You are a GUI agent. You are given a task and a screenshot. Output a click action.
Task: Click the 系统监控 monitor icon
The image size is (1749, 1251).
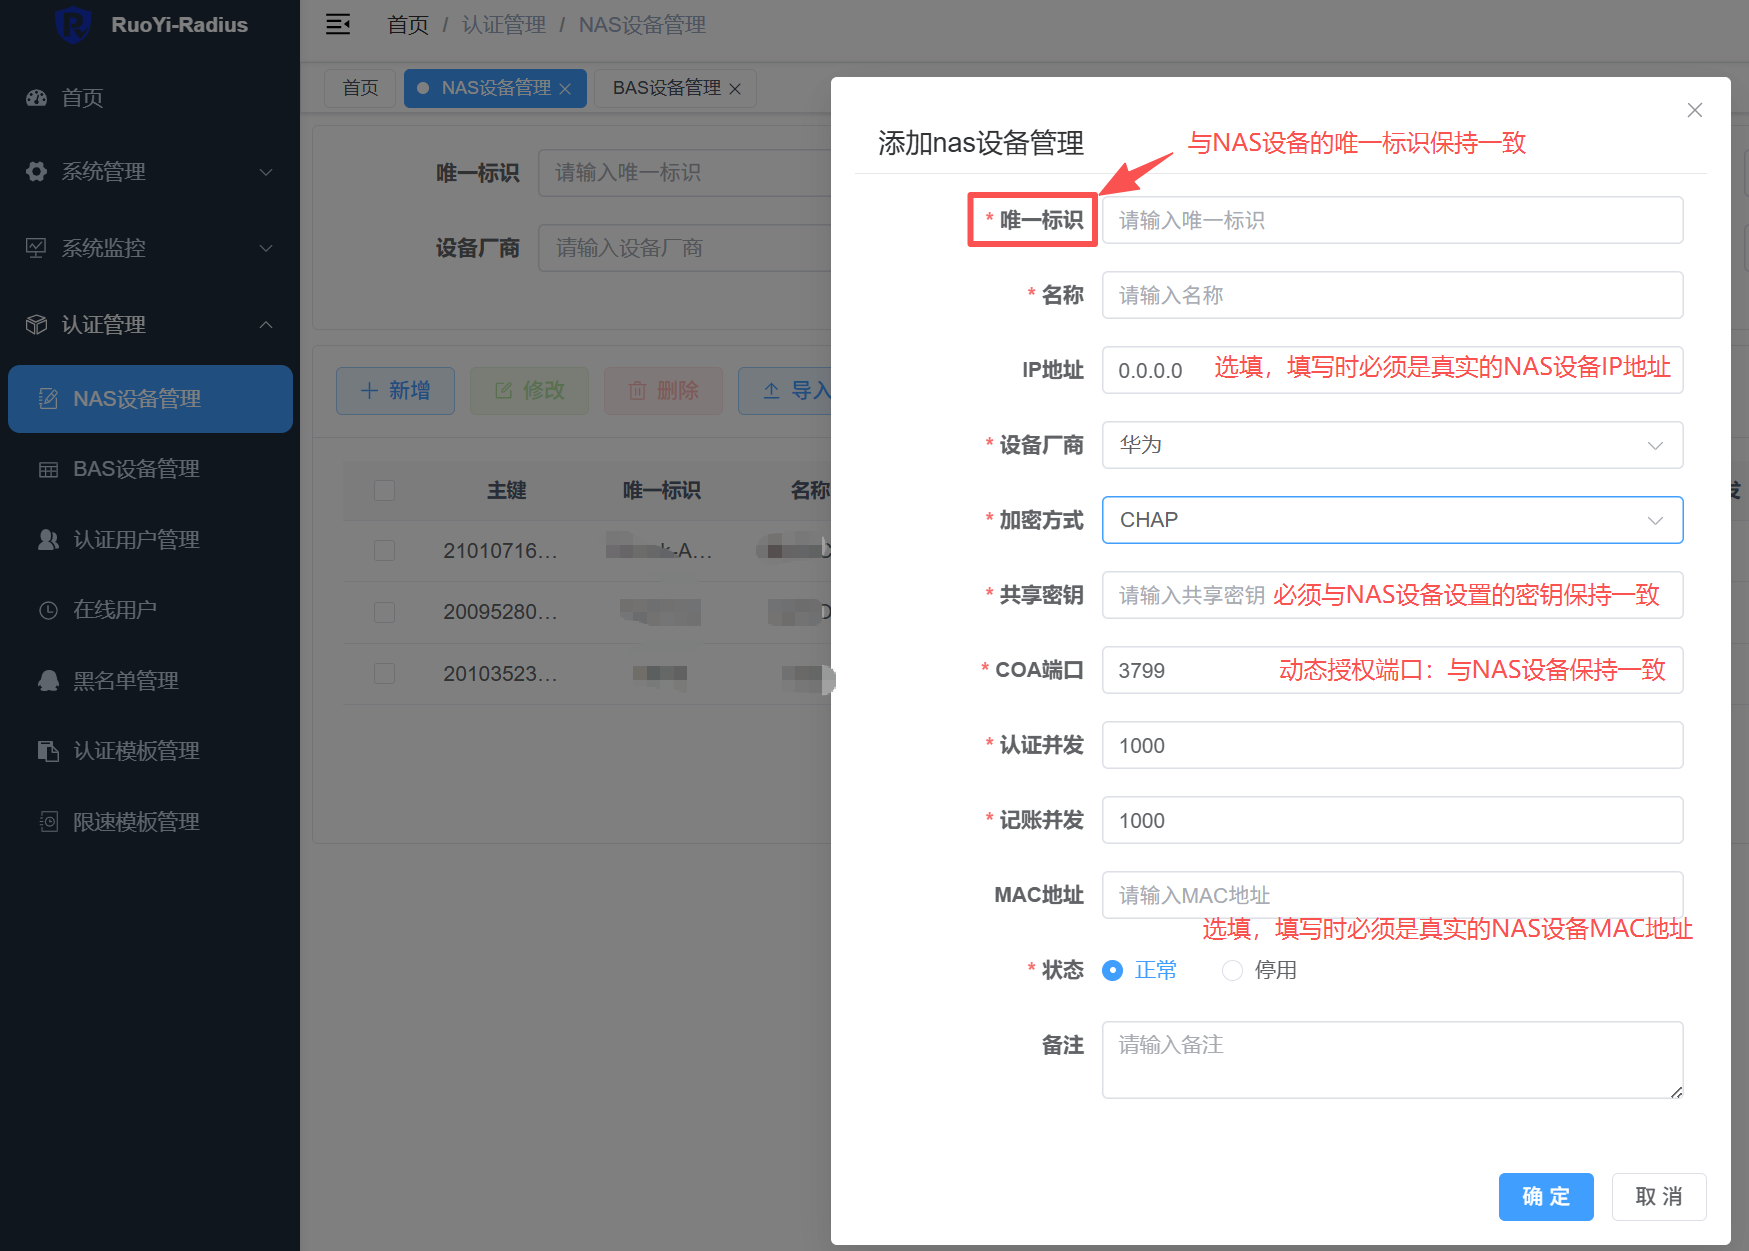click(x=37, y=248)
